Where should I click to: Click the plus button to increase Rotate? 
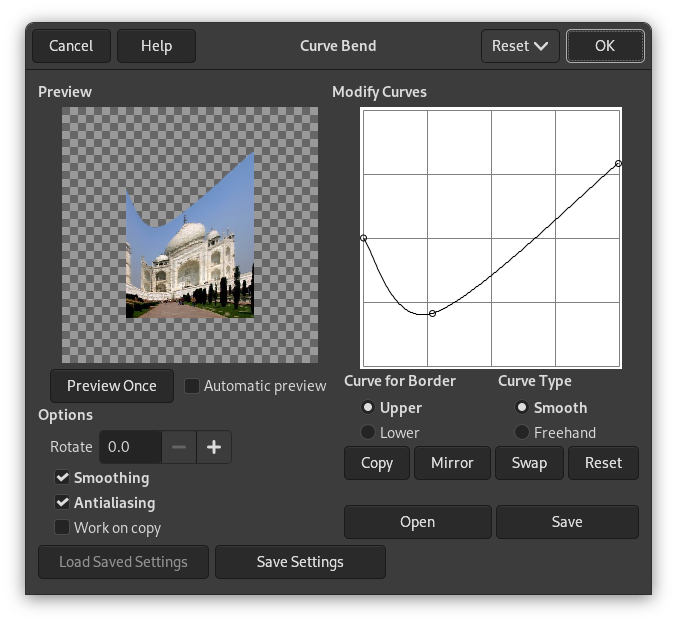214,447
